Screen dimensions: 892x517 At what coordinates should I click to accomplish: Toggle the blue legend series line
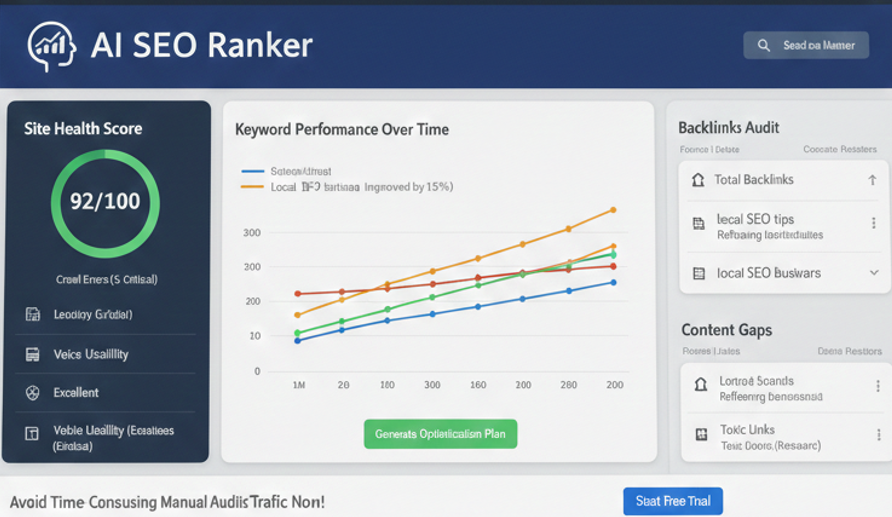tap(252, 172)
